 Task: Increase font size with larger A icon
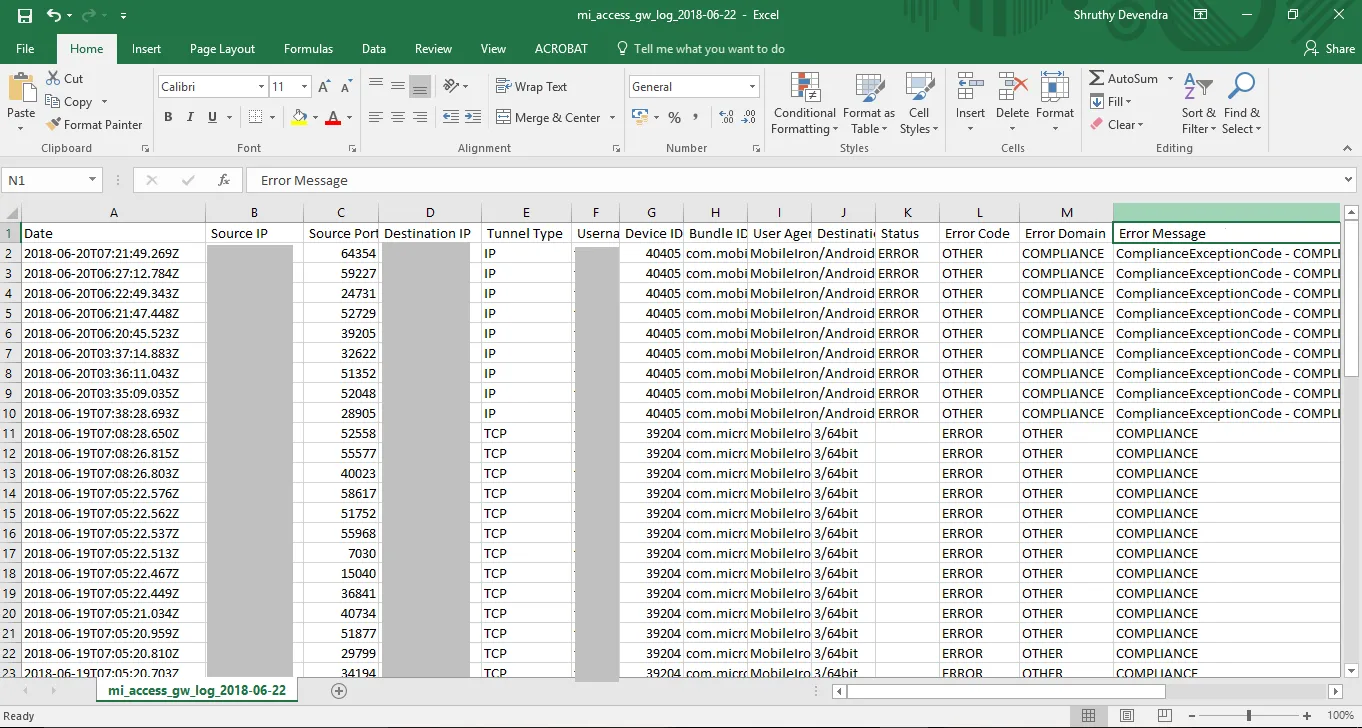(324, 87)
